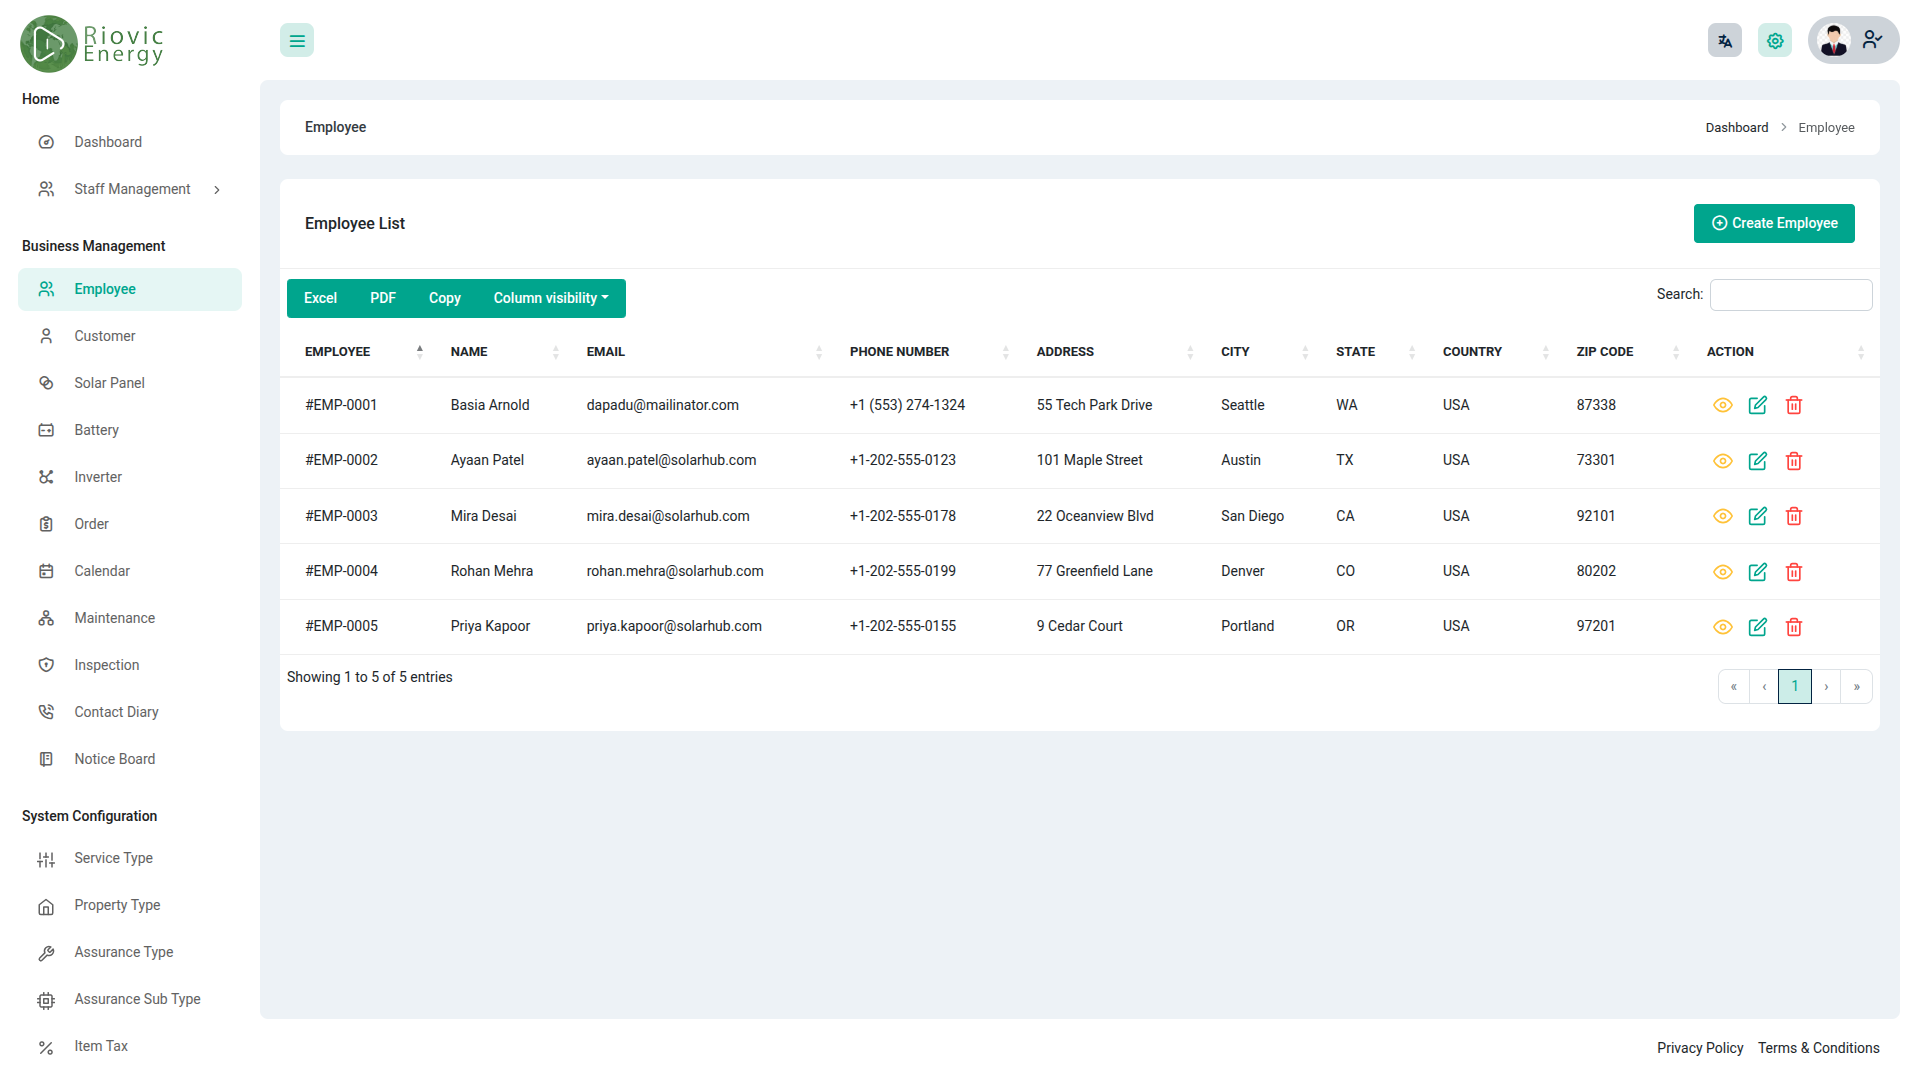This screenshot has width=1920, height=1080.
Task: Select the Employee sidebar item
Action: click(130, 289)
